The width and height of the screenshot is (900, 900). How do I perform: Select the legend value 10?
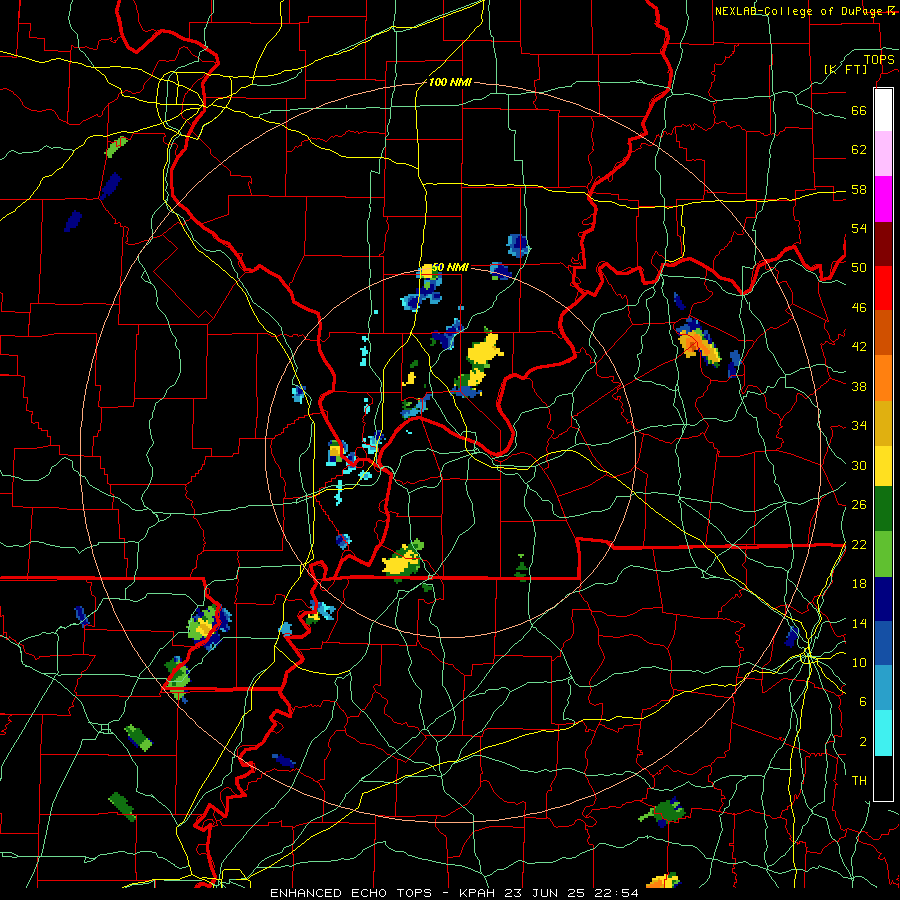859,663
